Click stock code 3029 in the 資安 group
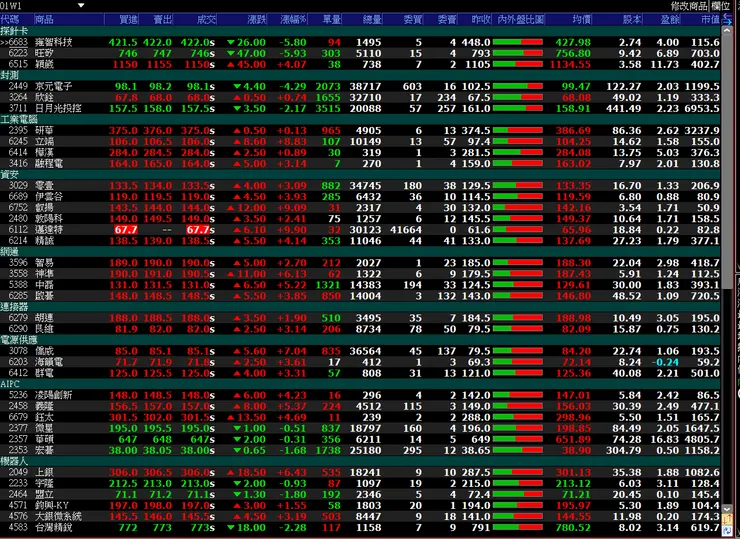Image resolution: width=740 pixels, height=539 pixels. pos(18,185)
